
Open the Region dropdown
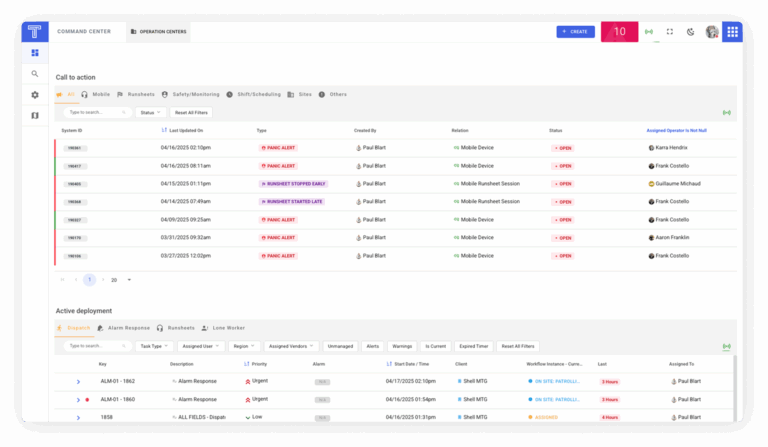click(x=244, y=346)
